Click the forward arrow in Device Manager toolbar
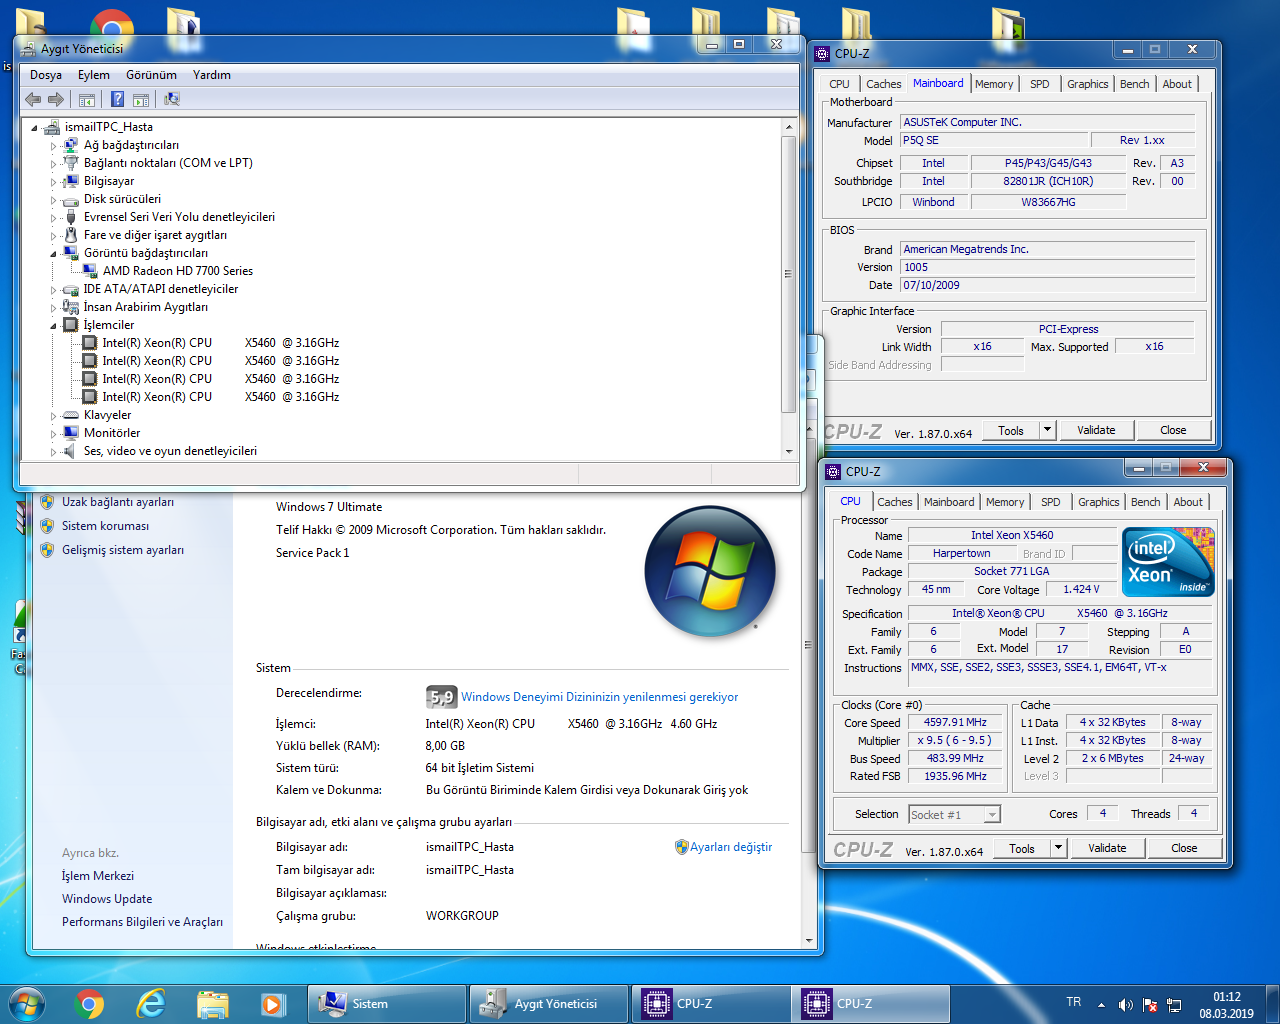The height and width of the screenshot is (1024, 1280). (56, 99)
